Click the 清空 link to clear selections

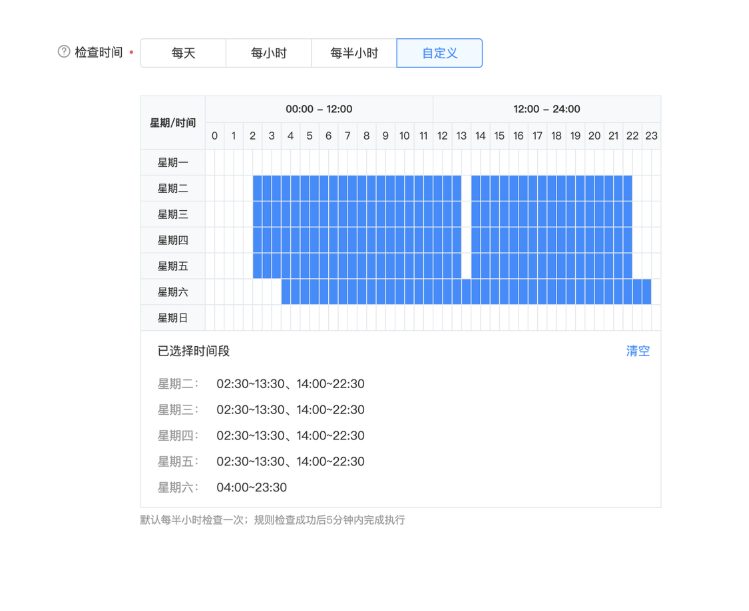(x=638, y=351)
